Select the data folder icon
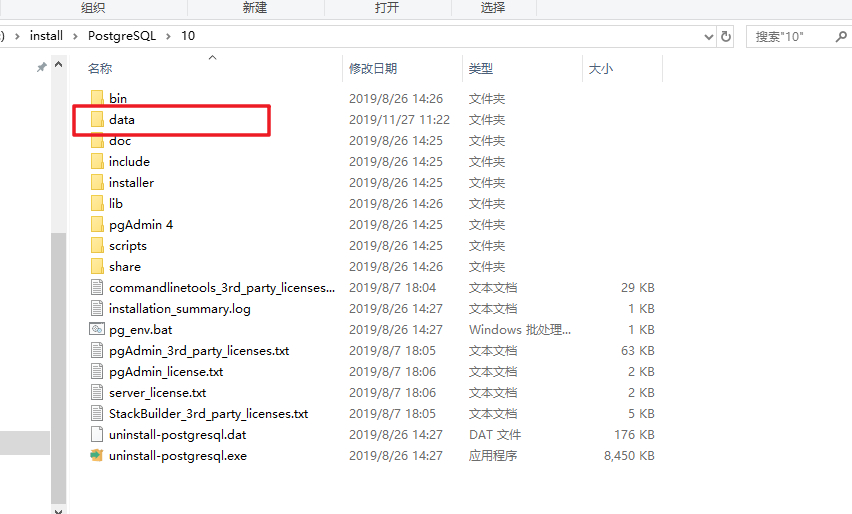The image size is (852, 514). [x=97, y=120]
